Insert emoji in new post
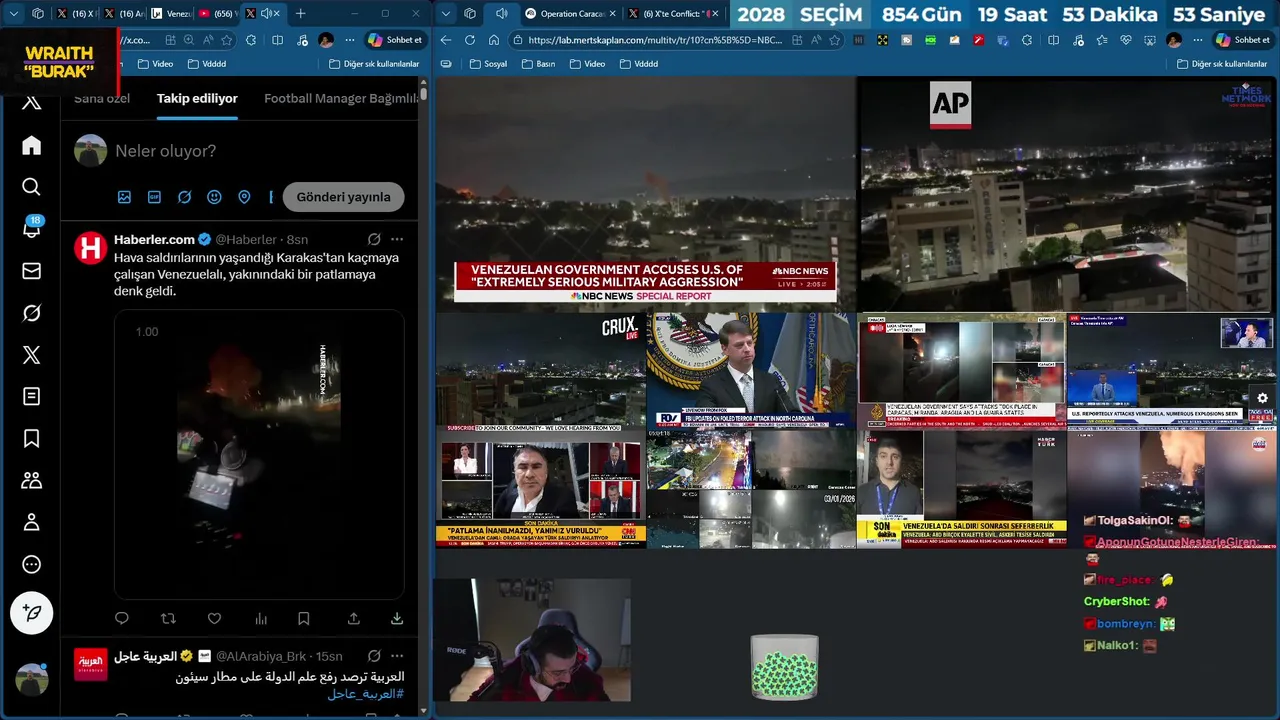The height and width of the screenshot is (720, 1280). pyautogui.click(x=214, y=197)
